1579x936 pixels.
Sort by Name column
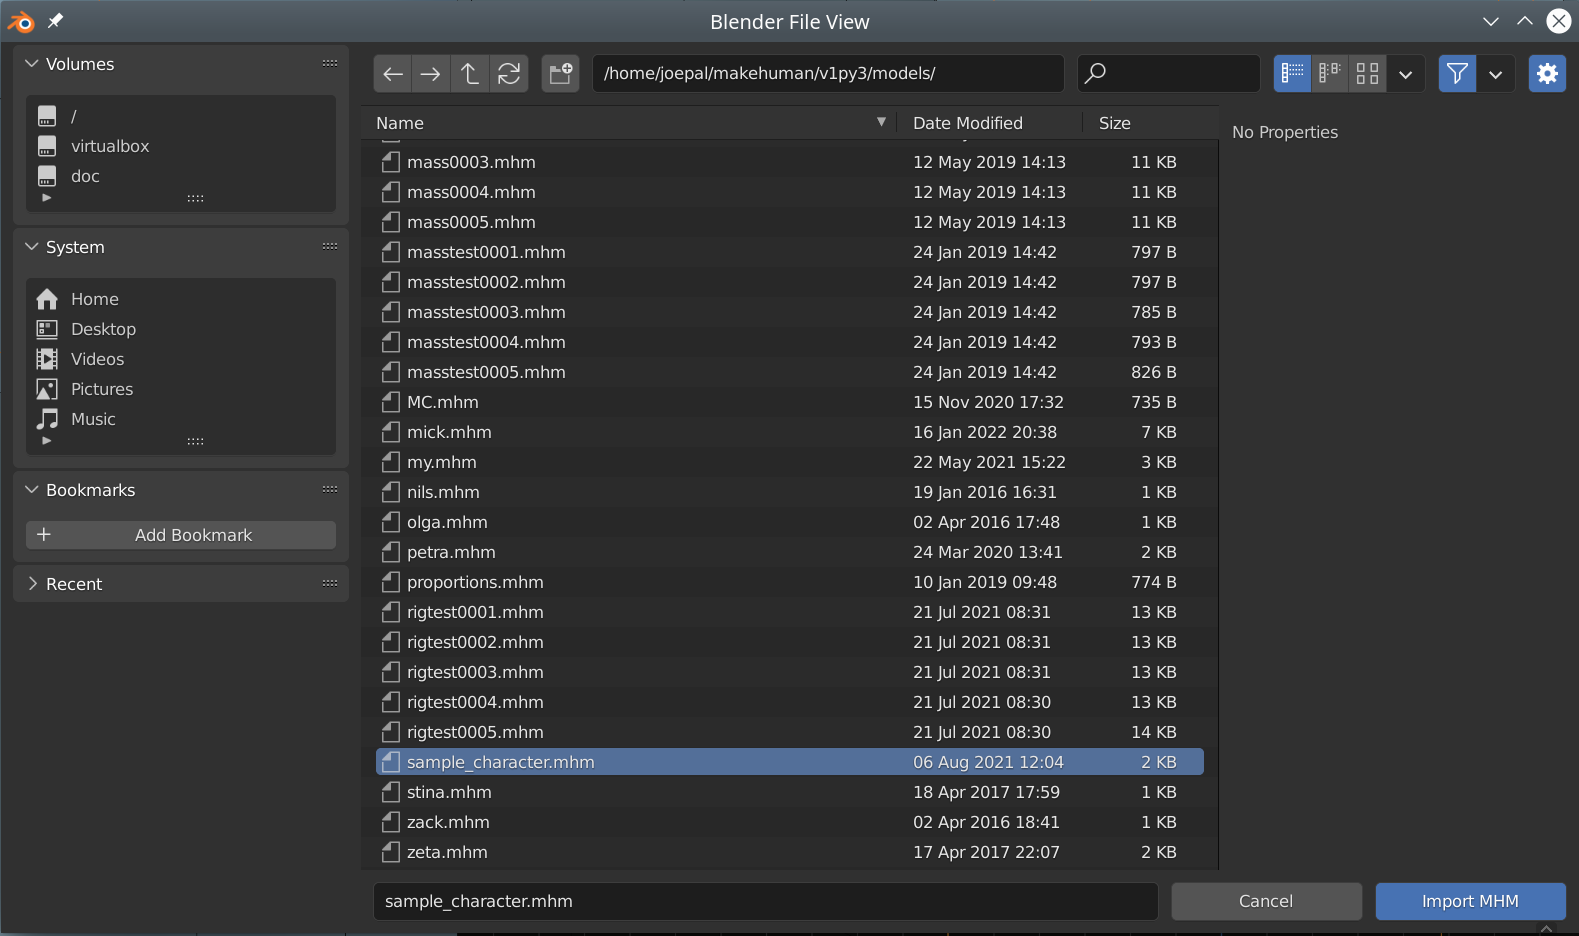(x=630, y=123)
